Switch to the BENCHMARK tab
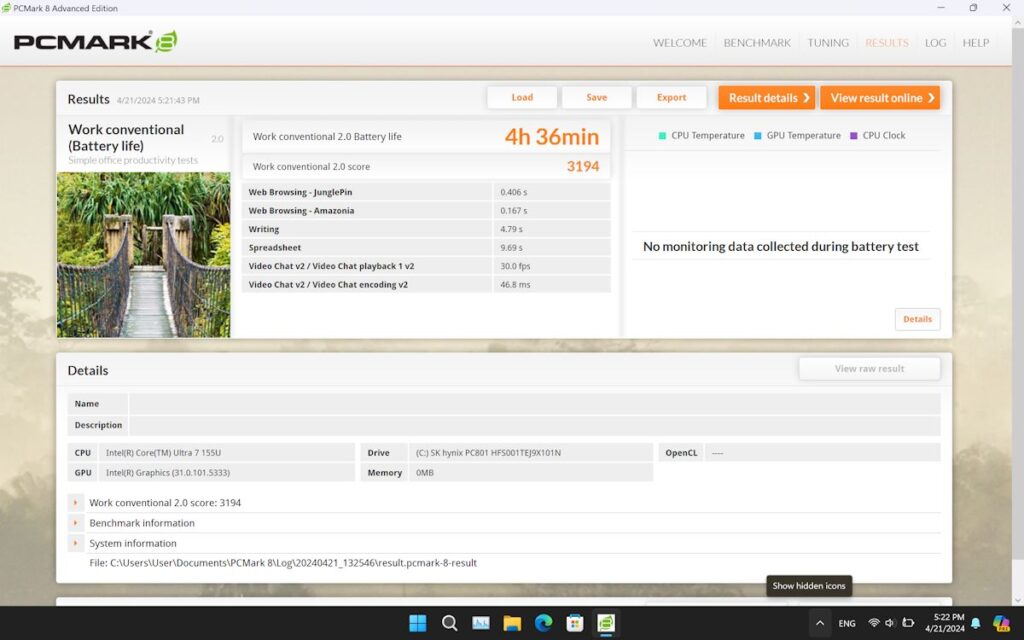Screen dimensions: 1024x640 pos(757,42)
